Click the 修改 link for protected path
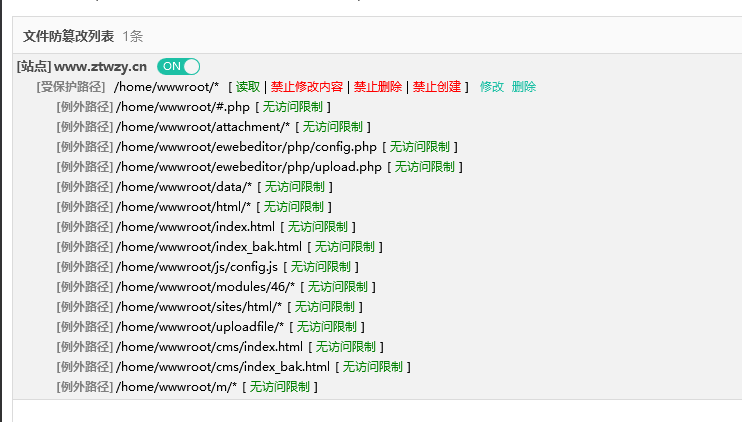Viewport: 742px width, 422px height. click(492, 87)
